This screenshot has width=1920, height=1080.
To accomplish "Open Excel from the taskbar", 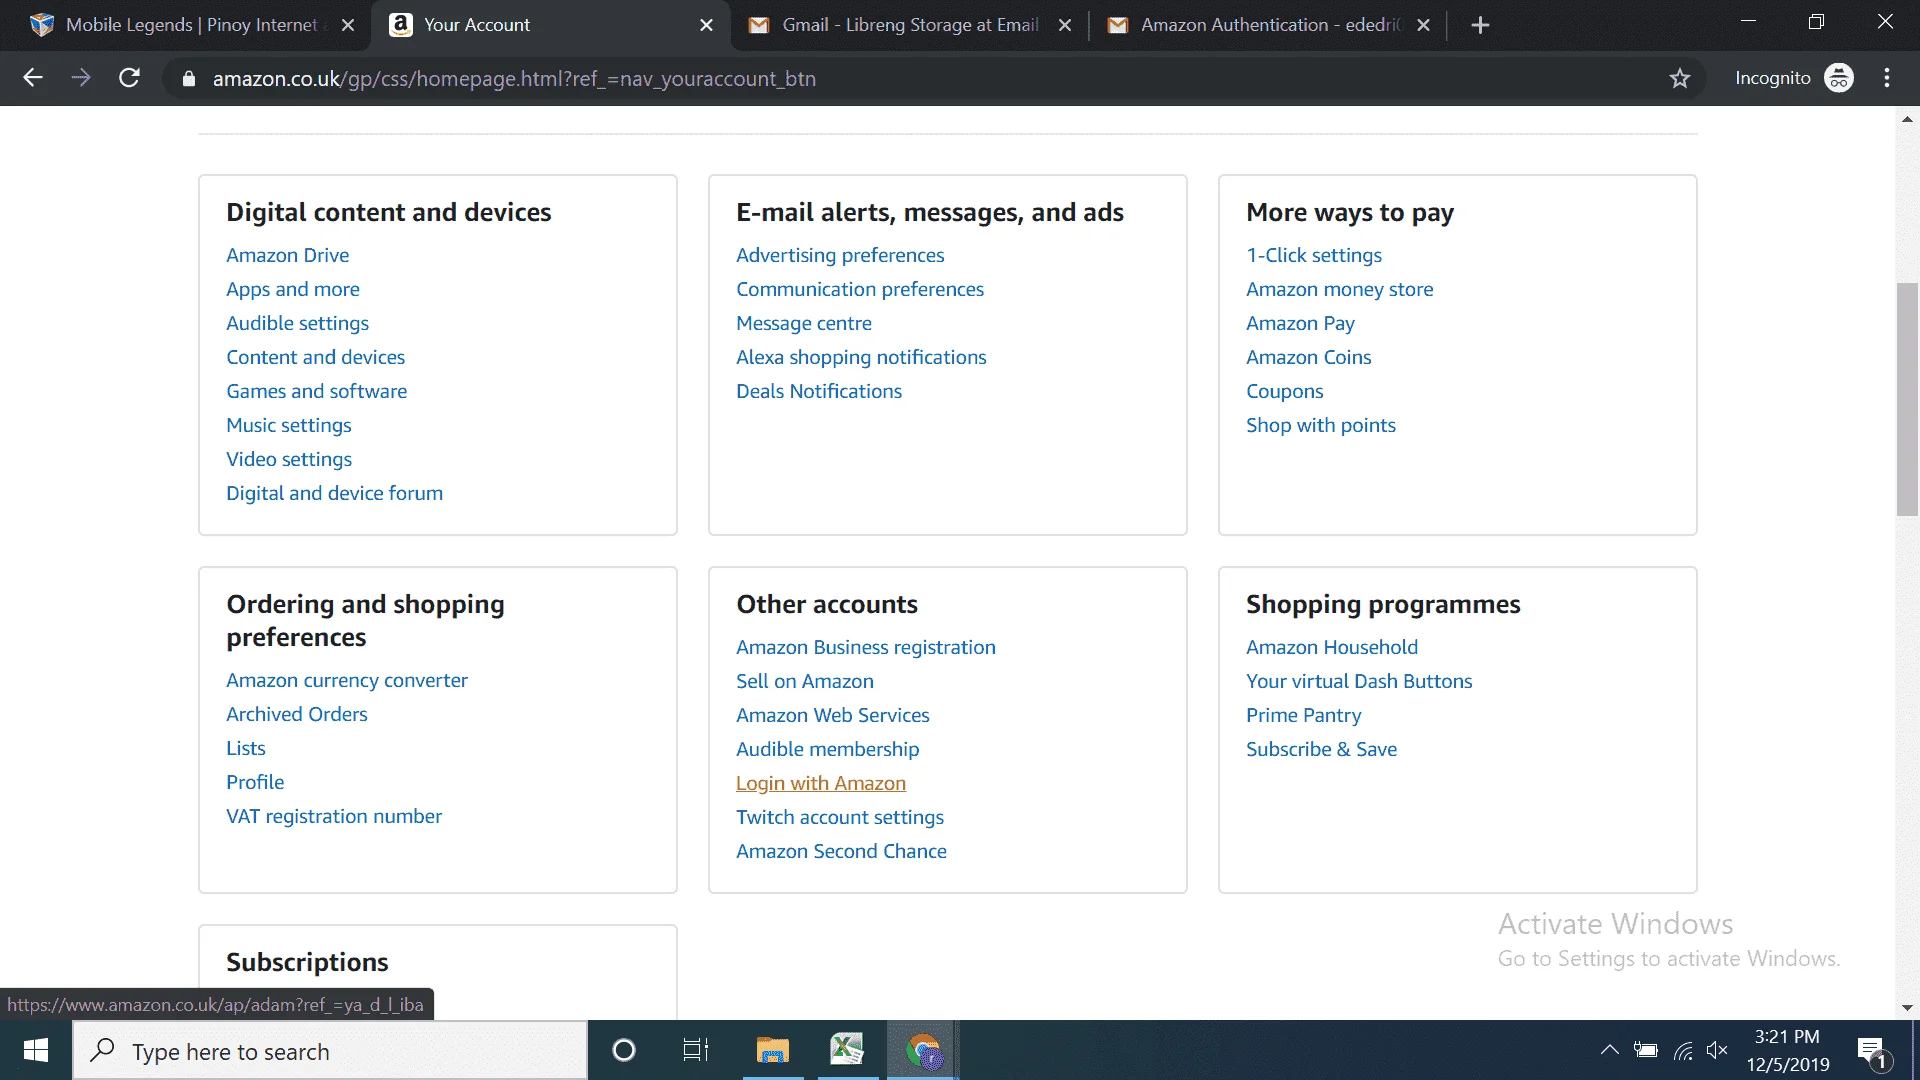I will click(847, 1051).
